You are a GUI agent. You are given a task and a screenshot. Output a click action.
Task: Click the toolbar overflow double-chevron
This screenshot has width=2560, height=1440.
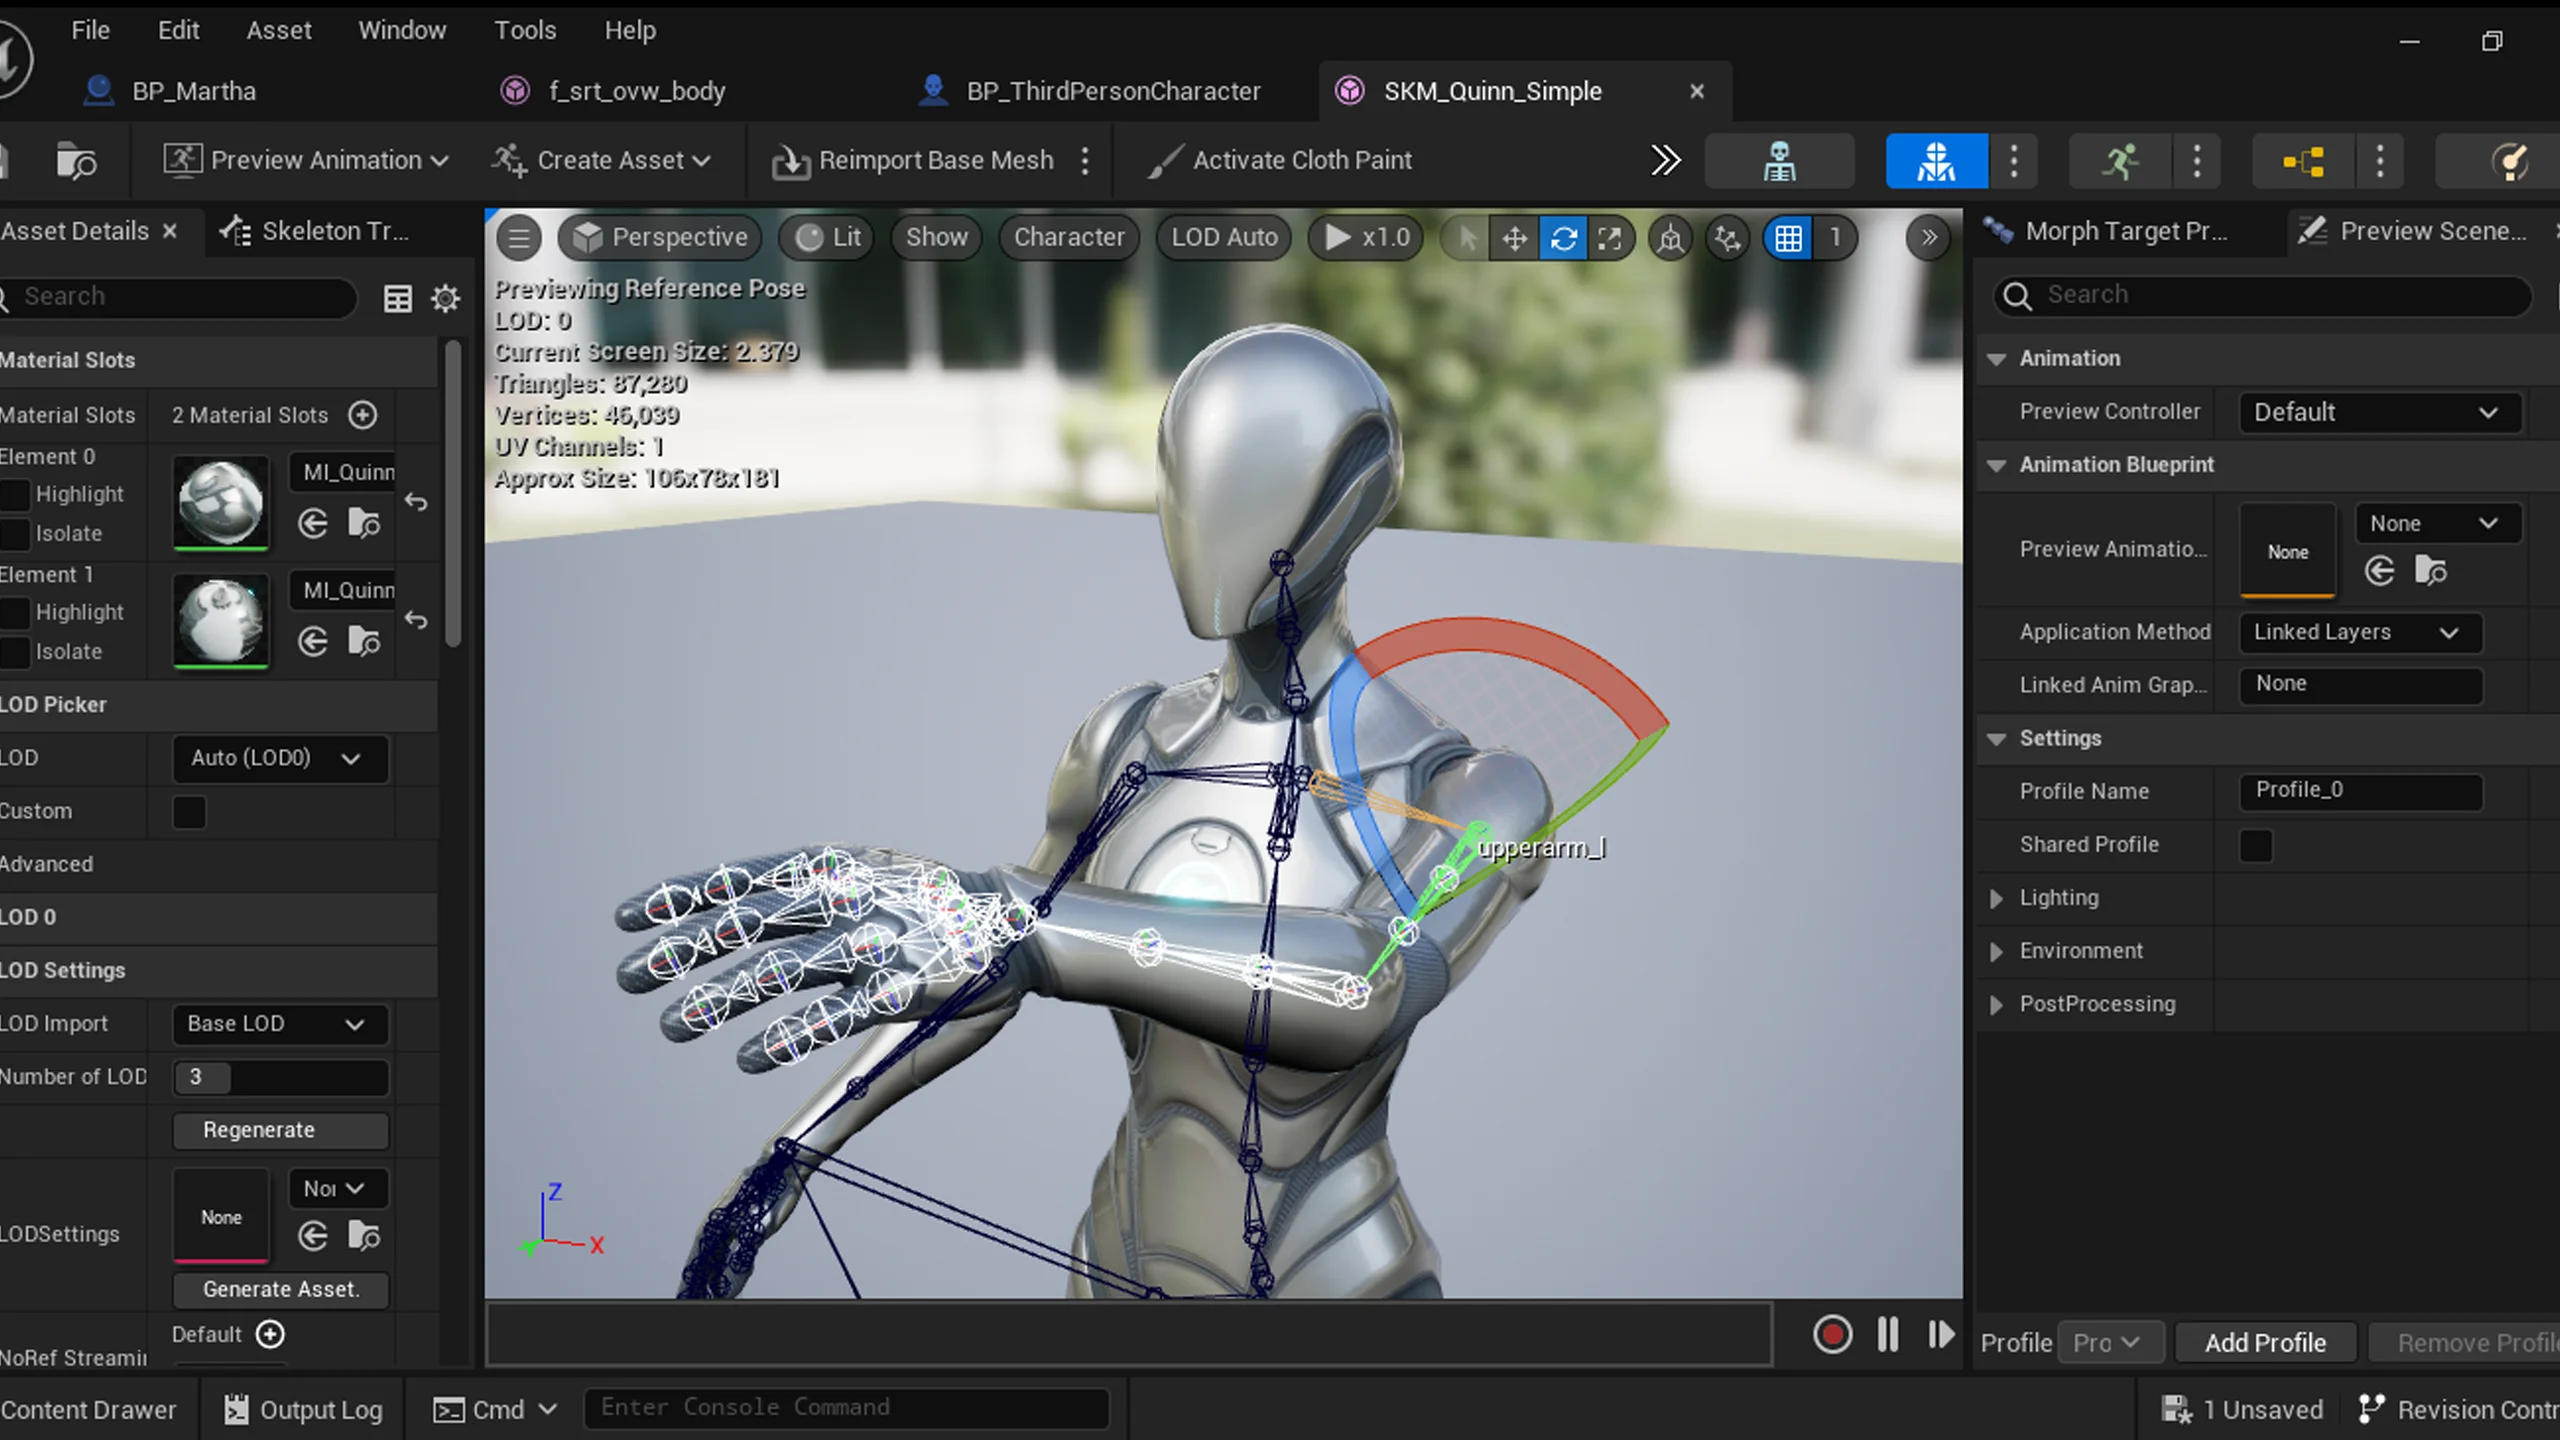(x=1665, y=160)
